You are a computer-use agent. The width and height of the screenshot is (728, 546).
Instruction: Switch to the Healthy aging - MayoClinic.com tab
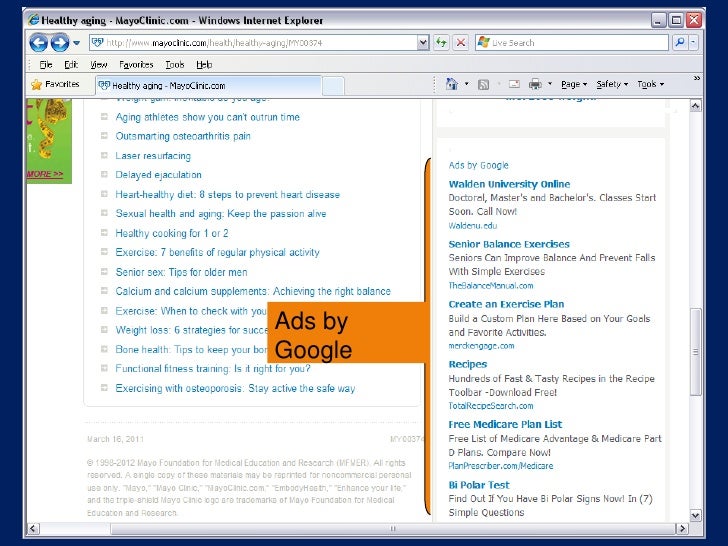pos(168,86)
